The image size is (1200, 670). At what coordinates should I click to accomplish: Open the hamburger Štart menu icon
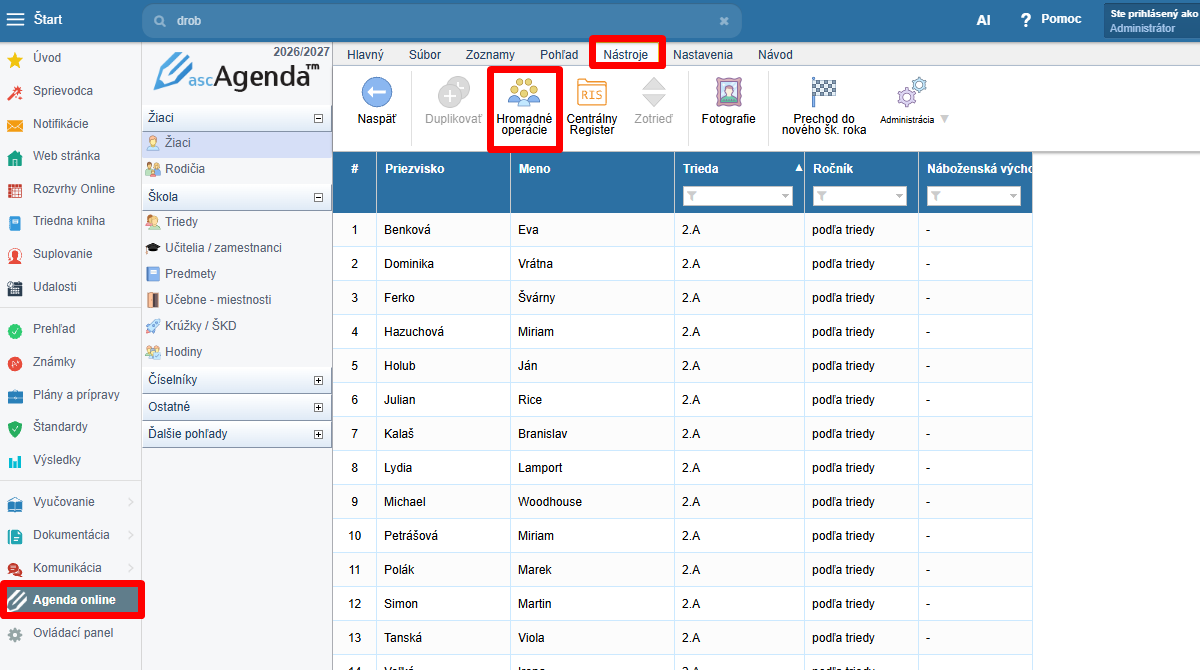(x=16, y=20)
